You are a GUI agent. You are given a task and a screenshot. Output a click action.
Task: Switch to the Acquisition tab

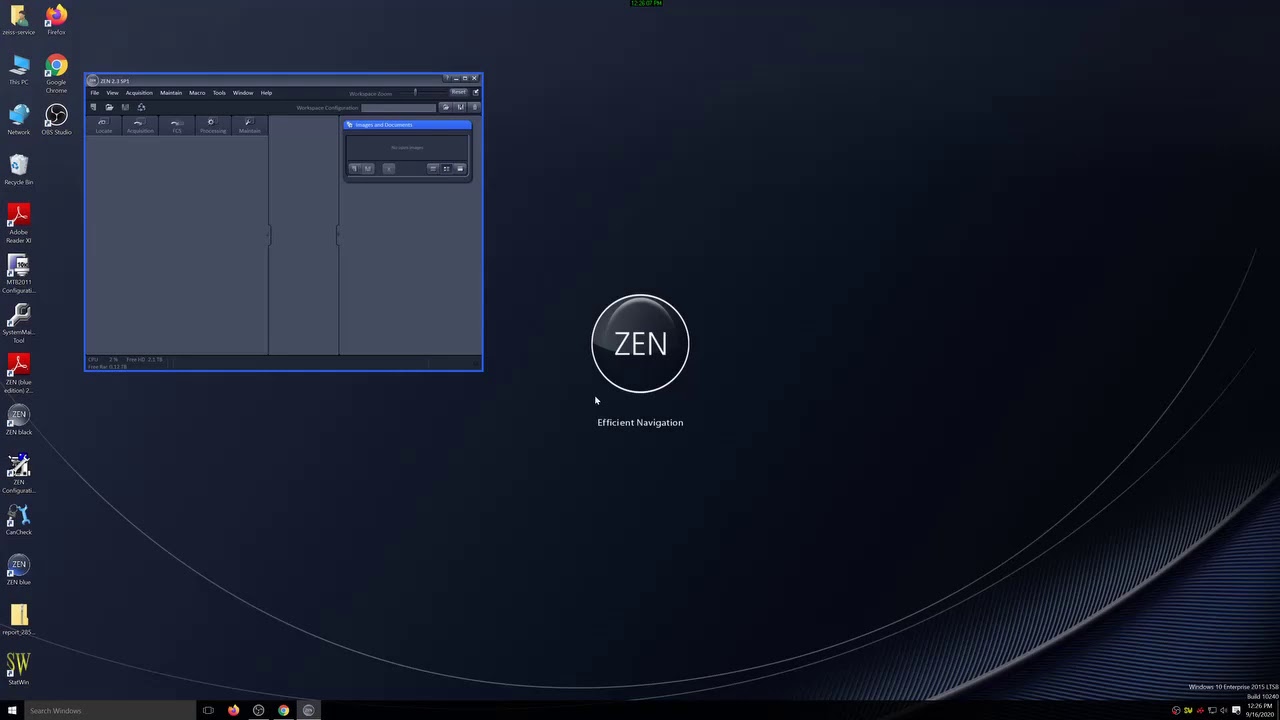tap(140, 126)
